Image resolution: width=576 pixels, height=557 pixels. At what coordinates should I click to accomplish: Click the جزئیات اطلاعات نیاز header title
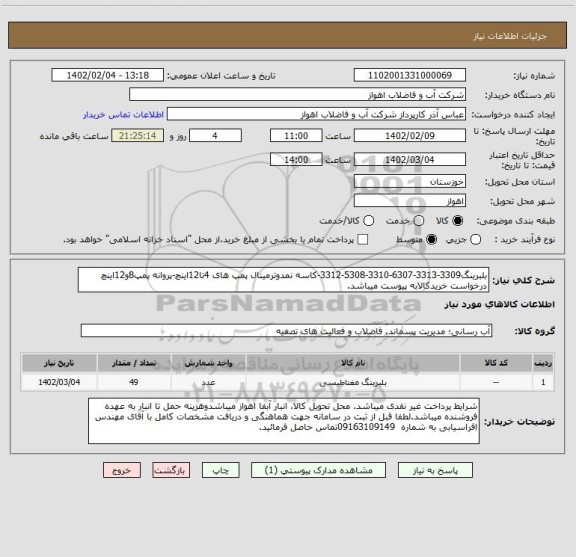coord(510,36)
